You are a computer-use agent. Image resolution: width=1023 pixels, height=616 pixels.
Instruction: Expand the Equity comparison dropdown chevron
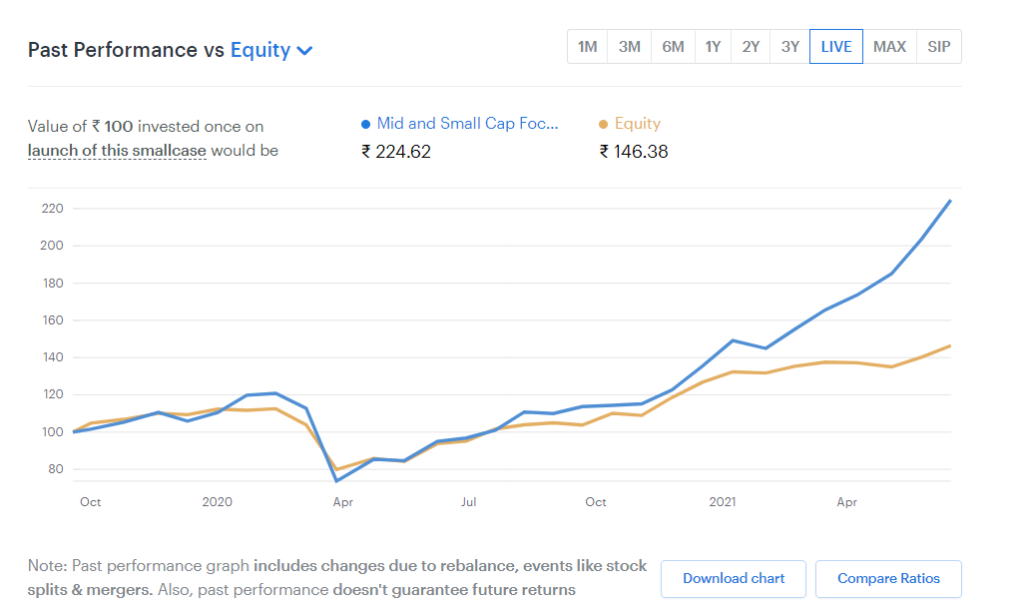coord(305,51)
